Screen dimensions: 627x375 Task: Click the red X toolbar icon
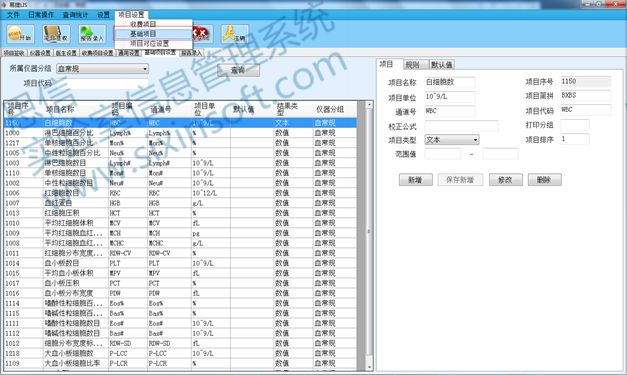[202, 34]
